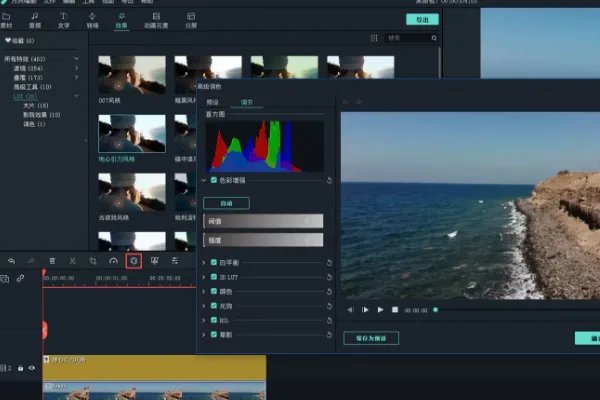
Task: Click the 保存为预设 button
Action: (370, 338)
